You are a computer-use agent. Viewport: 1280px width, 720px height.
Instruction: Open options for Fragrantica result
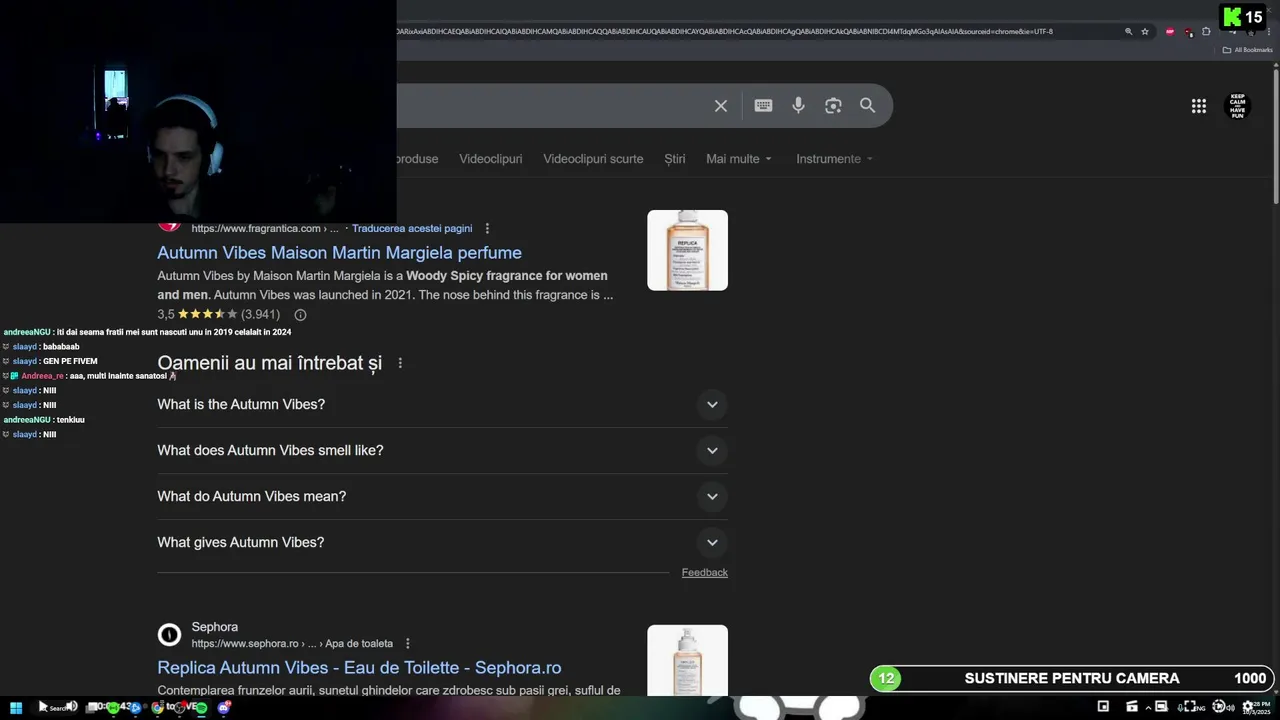click(487, 228)
